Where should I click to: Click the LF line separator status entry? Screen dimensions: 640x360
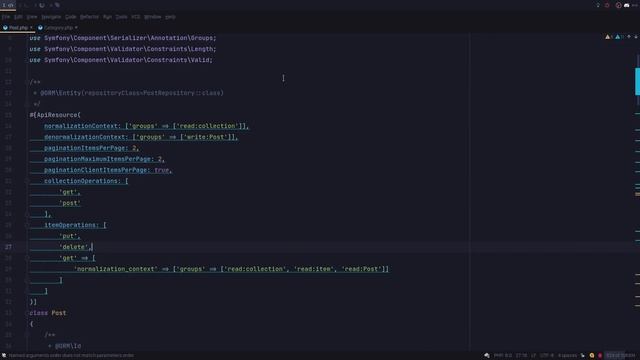[533, 356]
